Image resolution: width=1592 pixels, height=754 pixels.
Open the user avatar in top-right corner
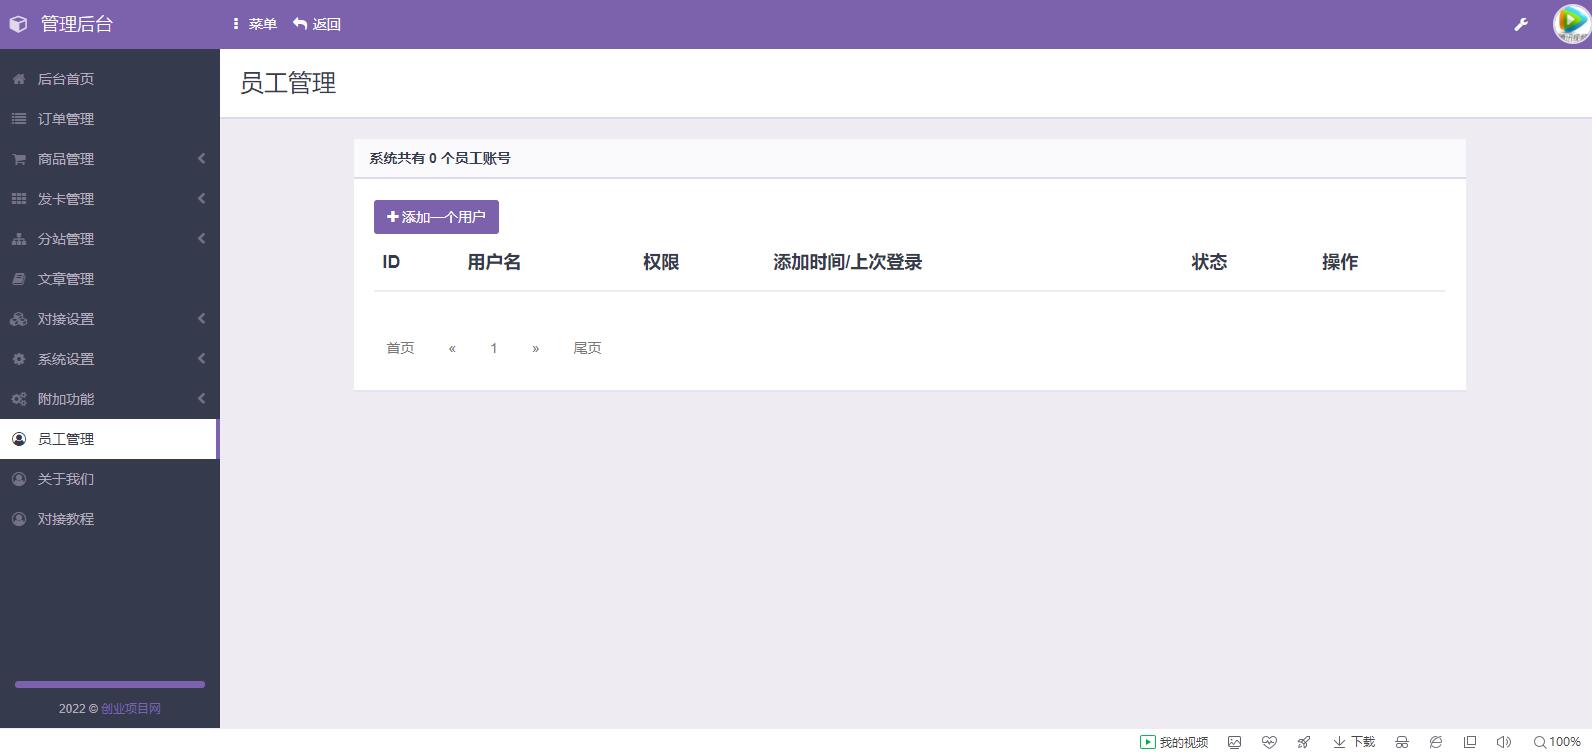click(x=1570, y=24)
